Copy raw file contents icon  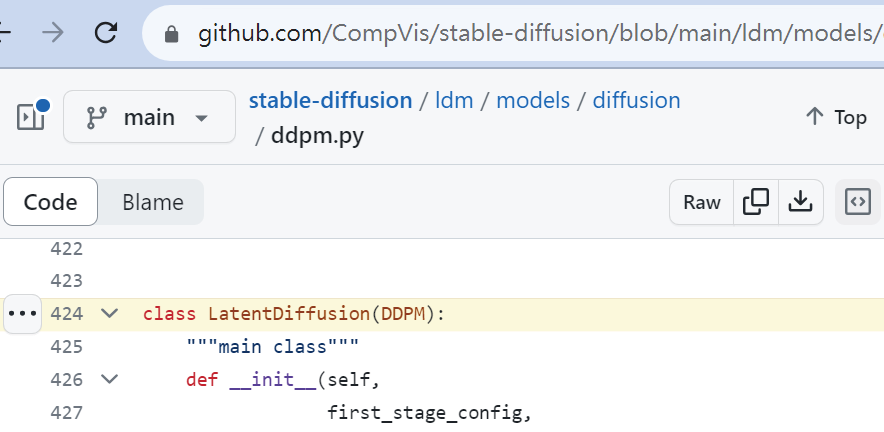(756, 202)
